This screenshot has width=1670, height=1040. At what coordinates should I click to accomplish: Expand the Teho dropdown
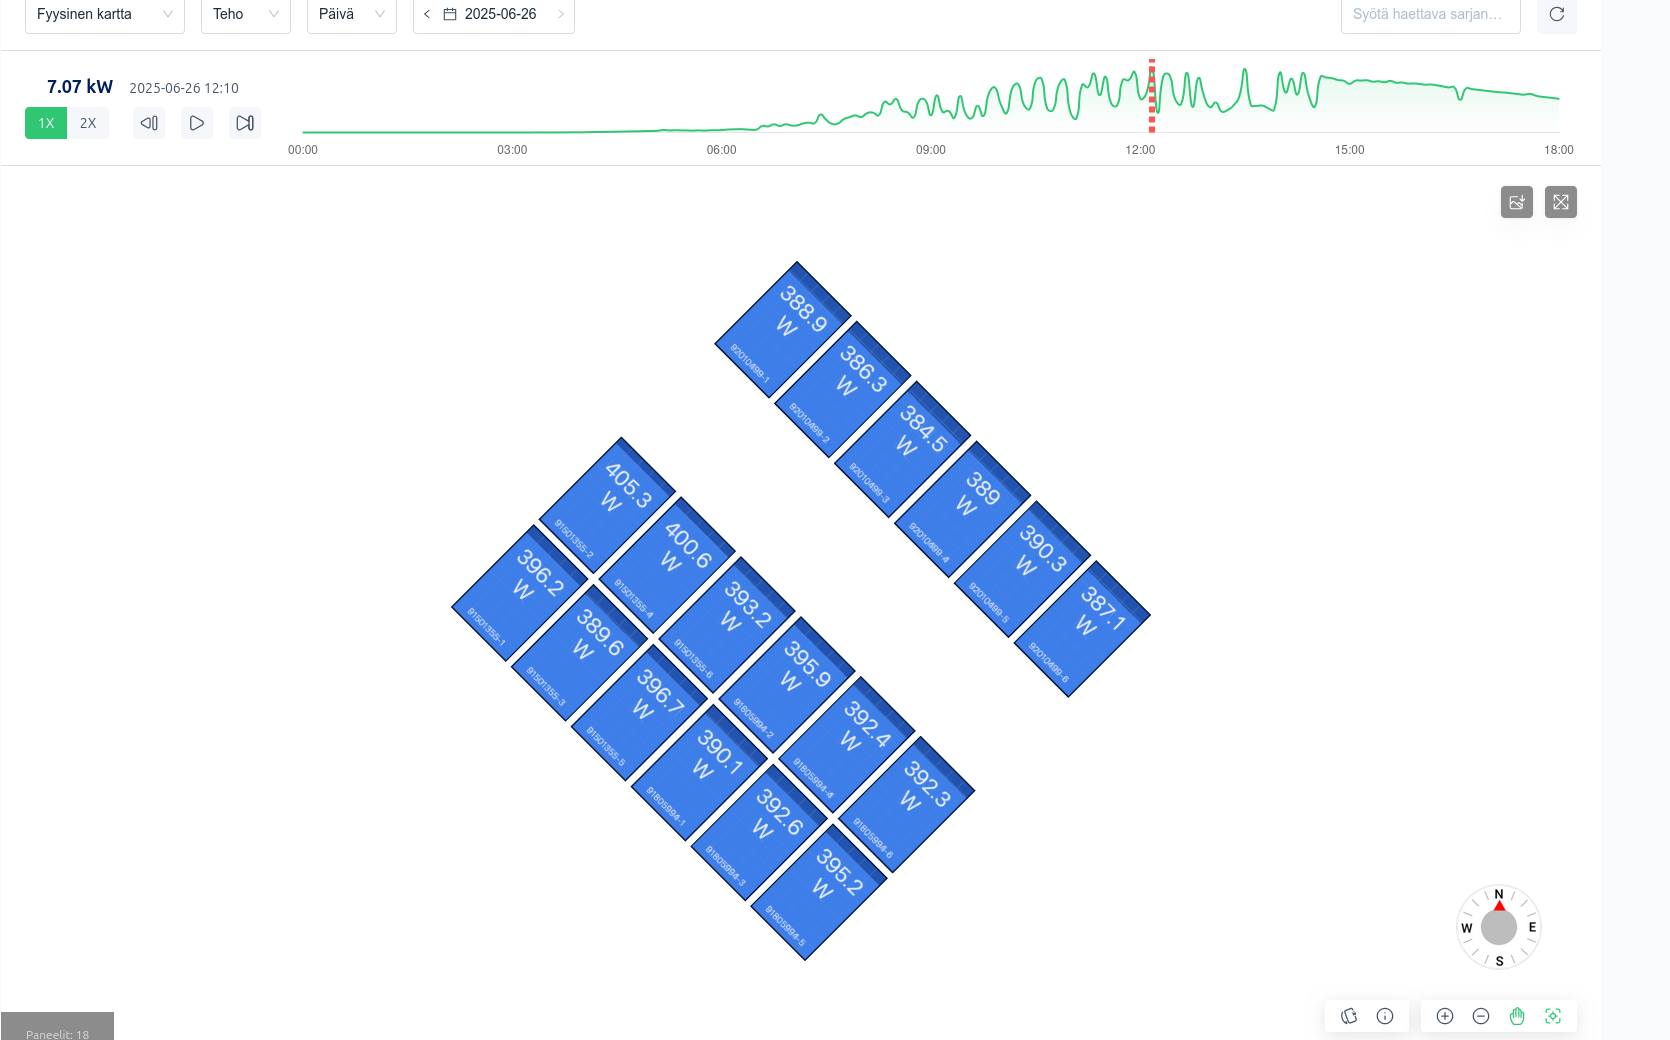click(x=245, y=14)
